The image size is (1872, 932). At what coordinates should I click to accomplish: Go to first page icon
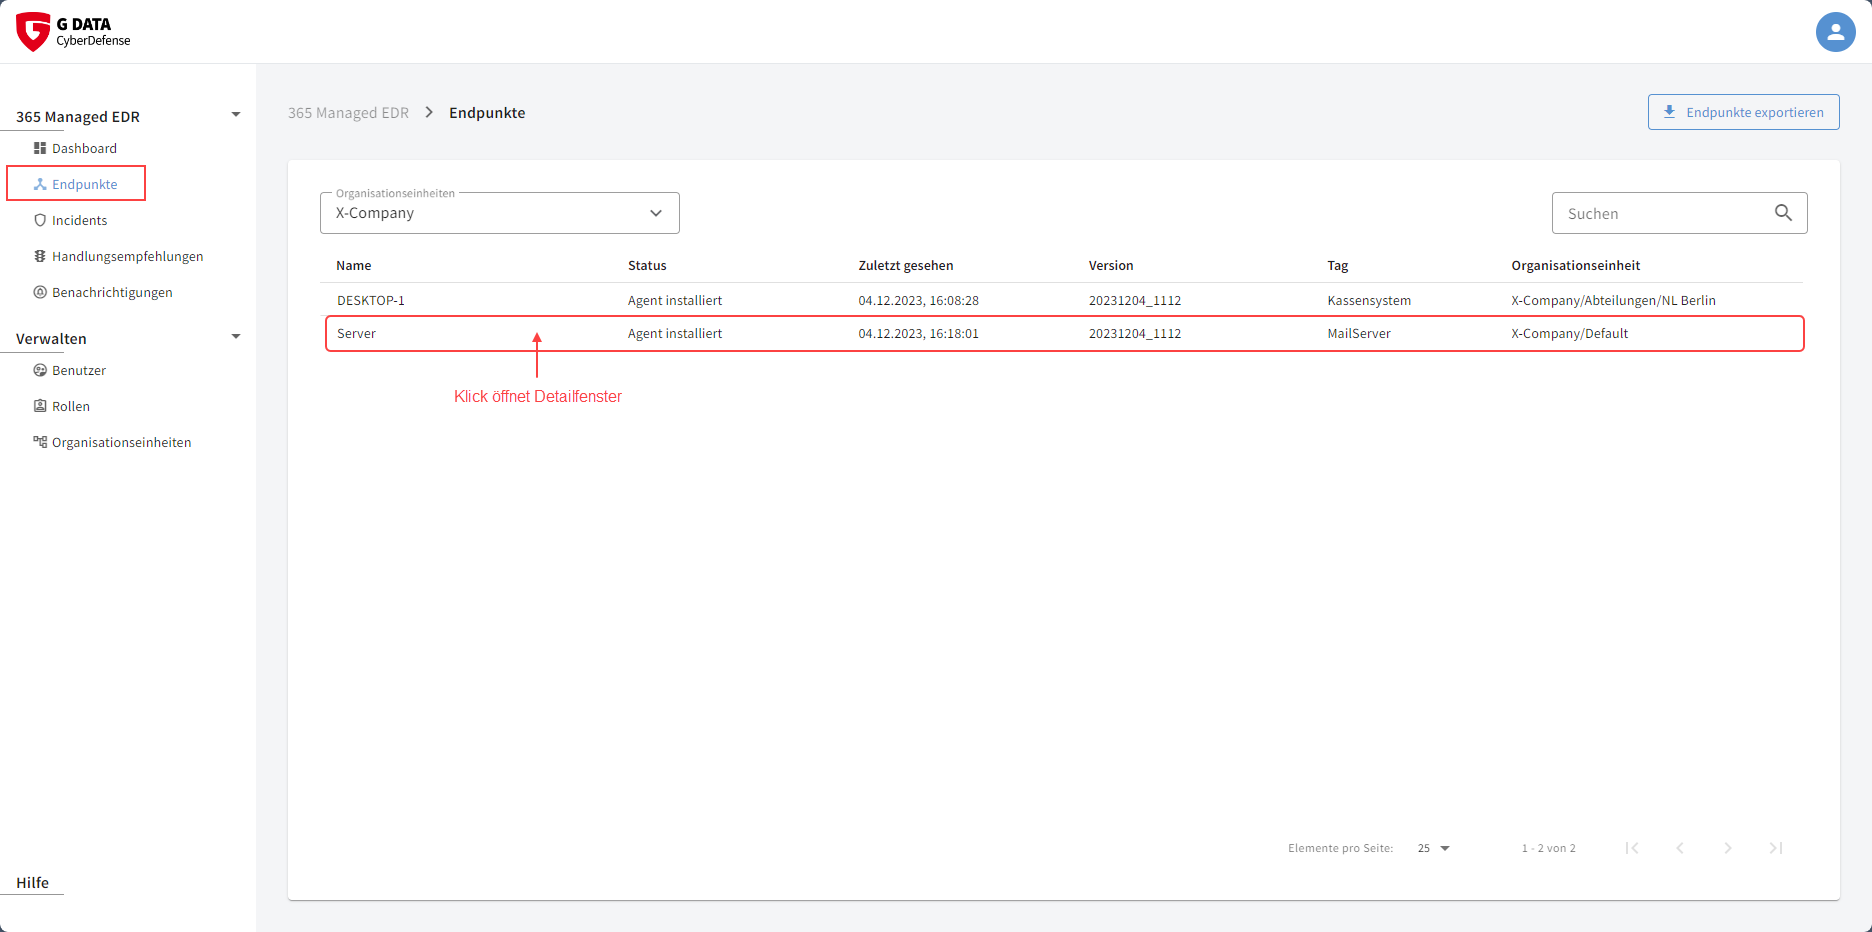1632,848
